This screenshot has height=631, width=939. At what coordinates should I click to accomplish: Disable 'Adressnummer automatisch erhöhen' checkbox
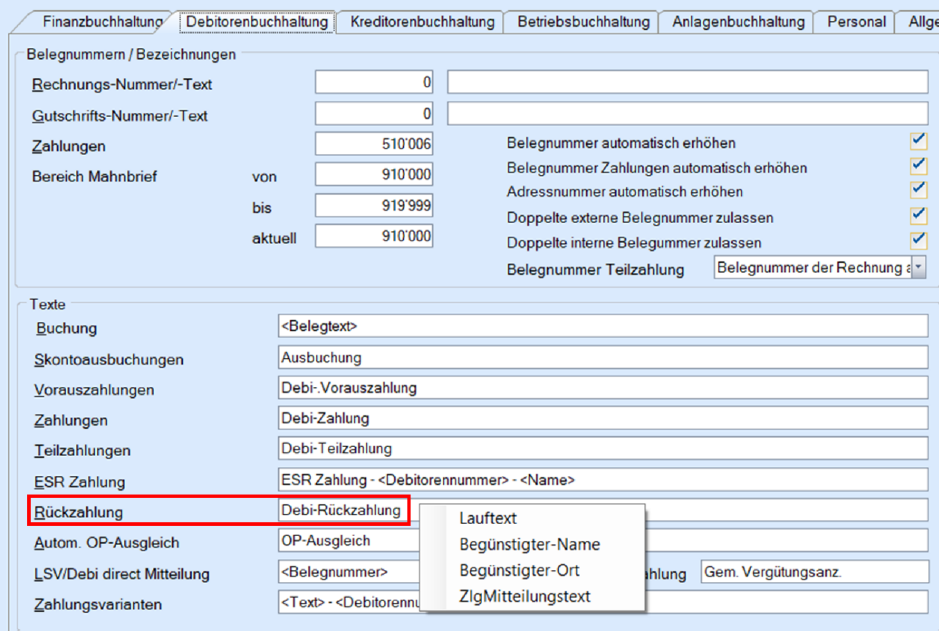pos(918,191)
